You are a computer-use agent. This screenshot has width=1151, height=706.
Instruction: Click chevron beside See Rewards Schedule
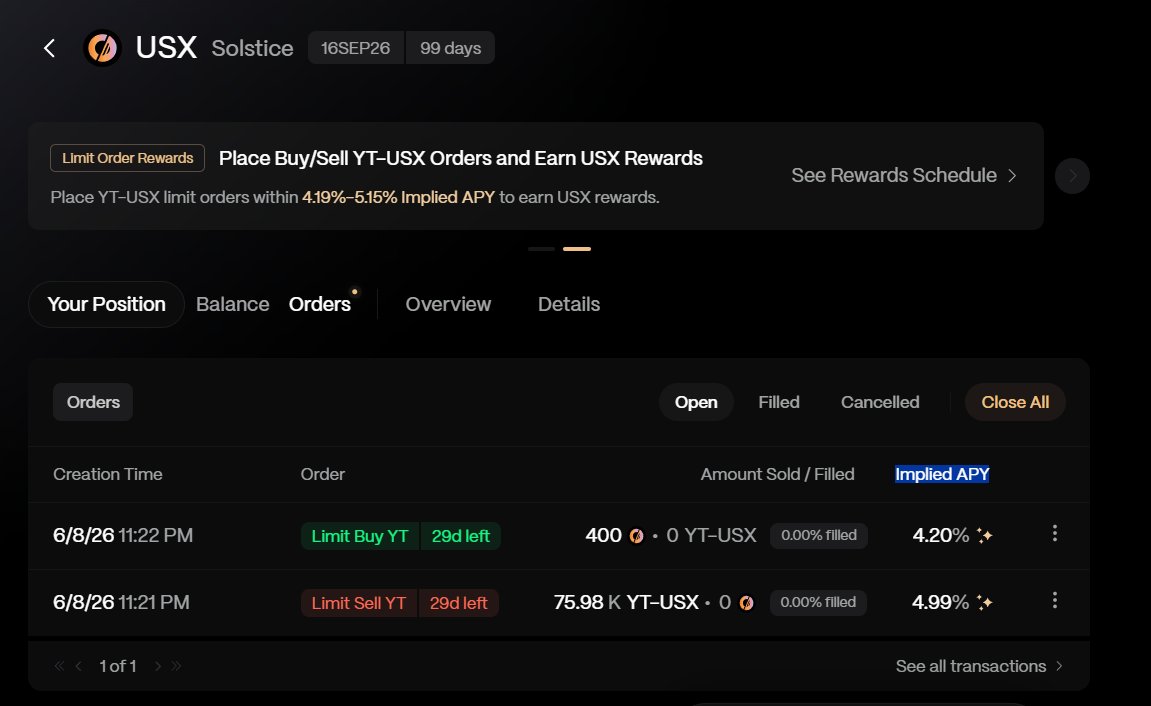pos(1012,175)
